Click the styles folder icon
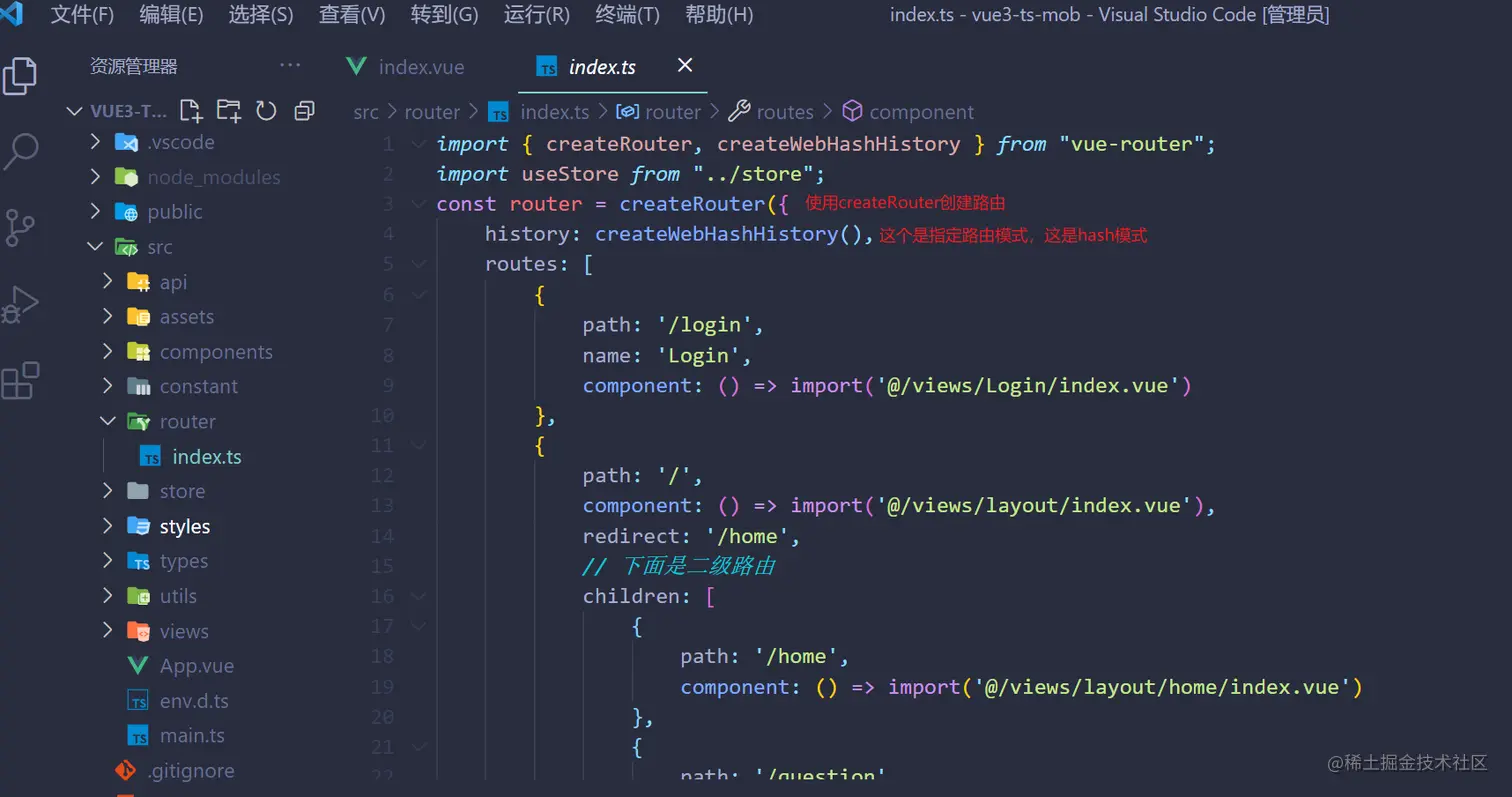This screenshot has height=797, width=1512. (x=139, y=527)
